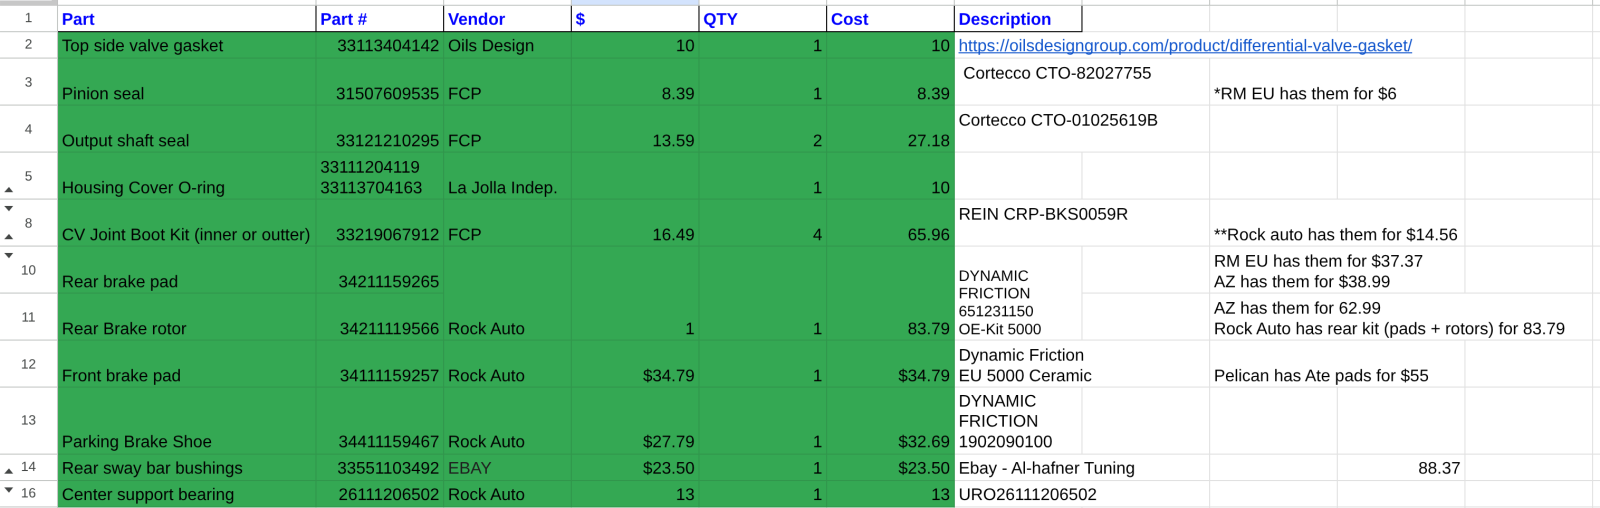Select FCP vendor in Pinion seal row
The width and height of the screenshot is (1600, 508).
(507, 82)
